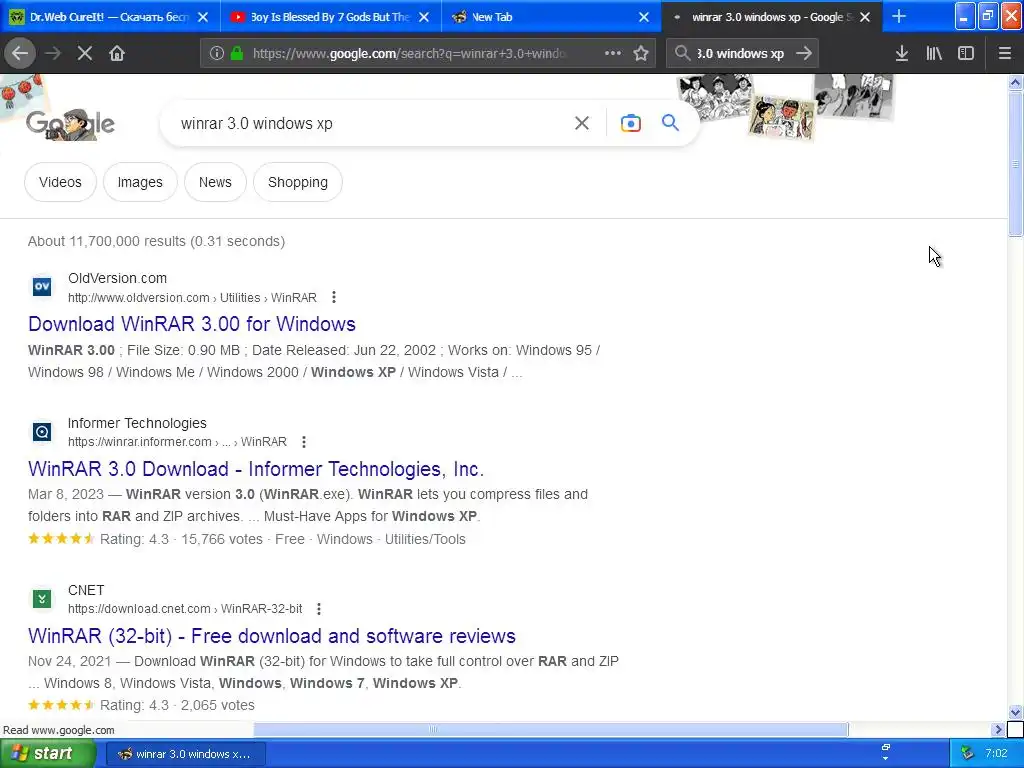Click the horizontal scrollbar right arrow
Viewport: 1024px width, 768px height.
998,729
